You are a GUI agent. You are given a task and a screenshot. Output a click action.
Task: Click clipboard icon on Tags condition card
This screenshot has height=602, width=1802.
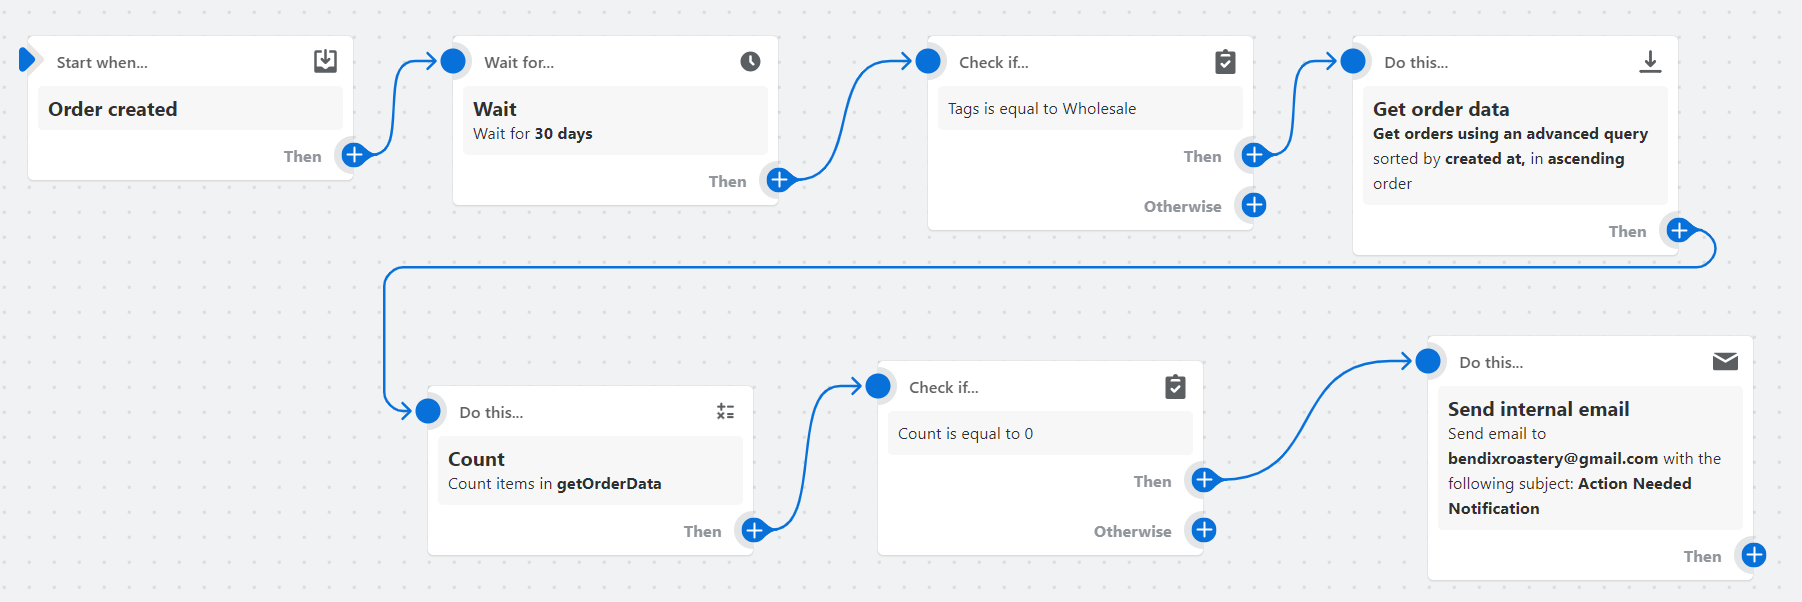coord(1225,62)
